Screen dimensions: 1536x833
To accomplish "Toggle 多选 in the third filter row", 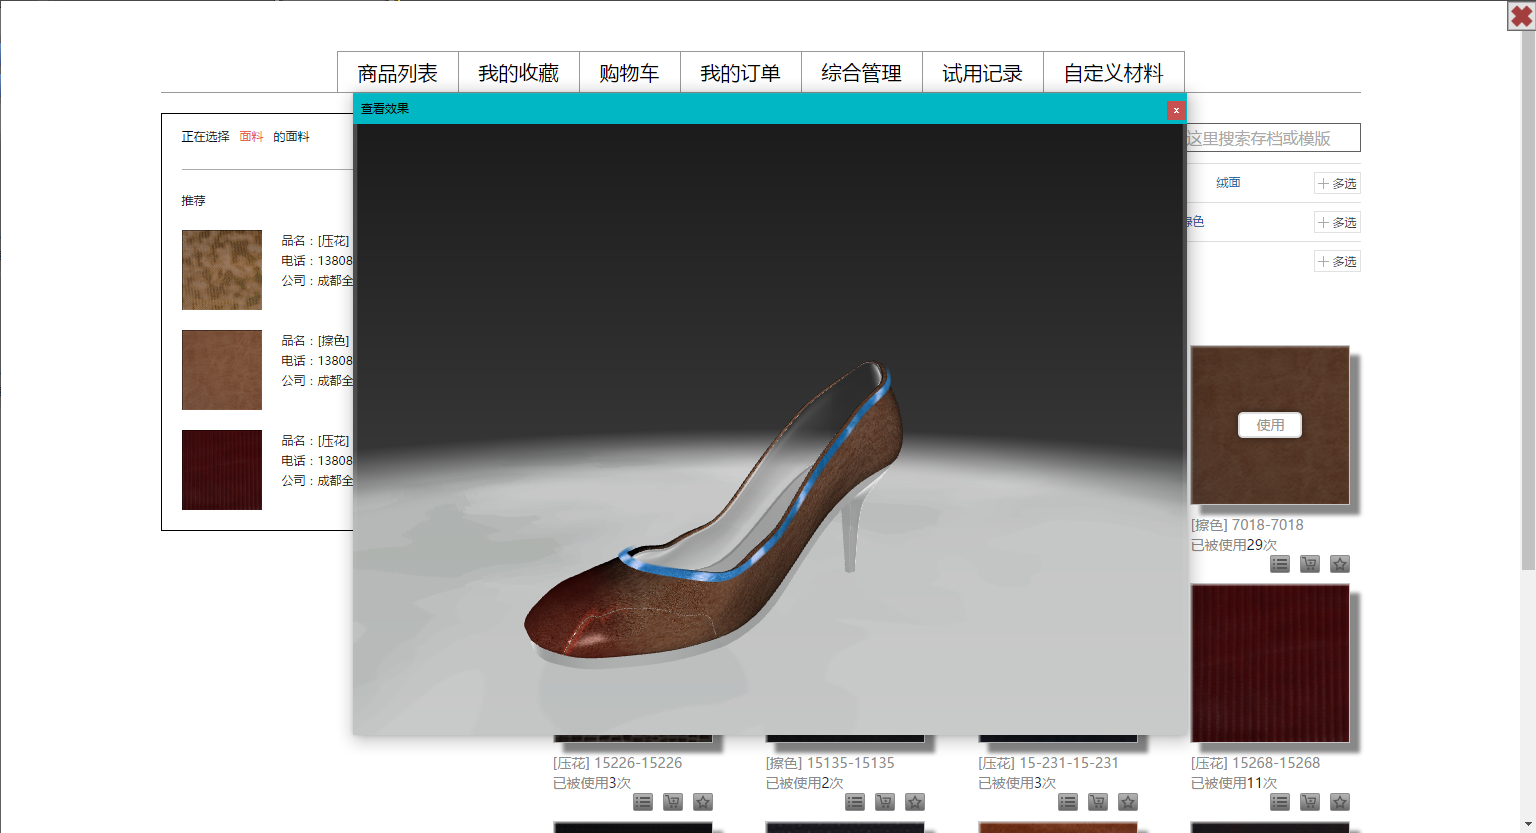I will pyautogui.click(x=1337, y=262).
